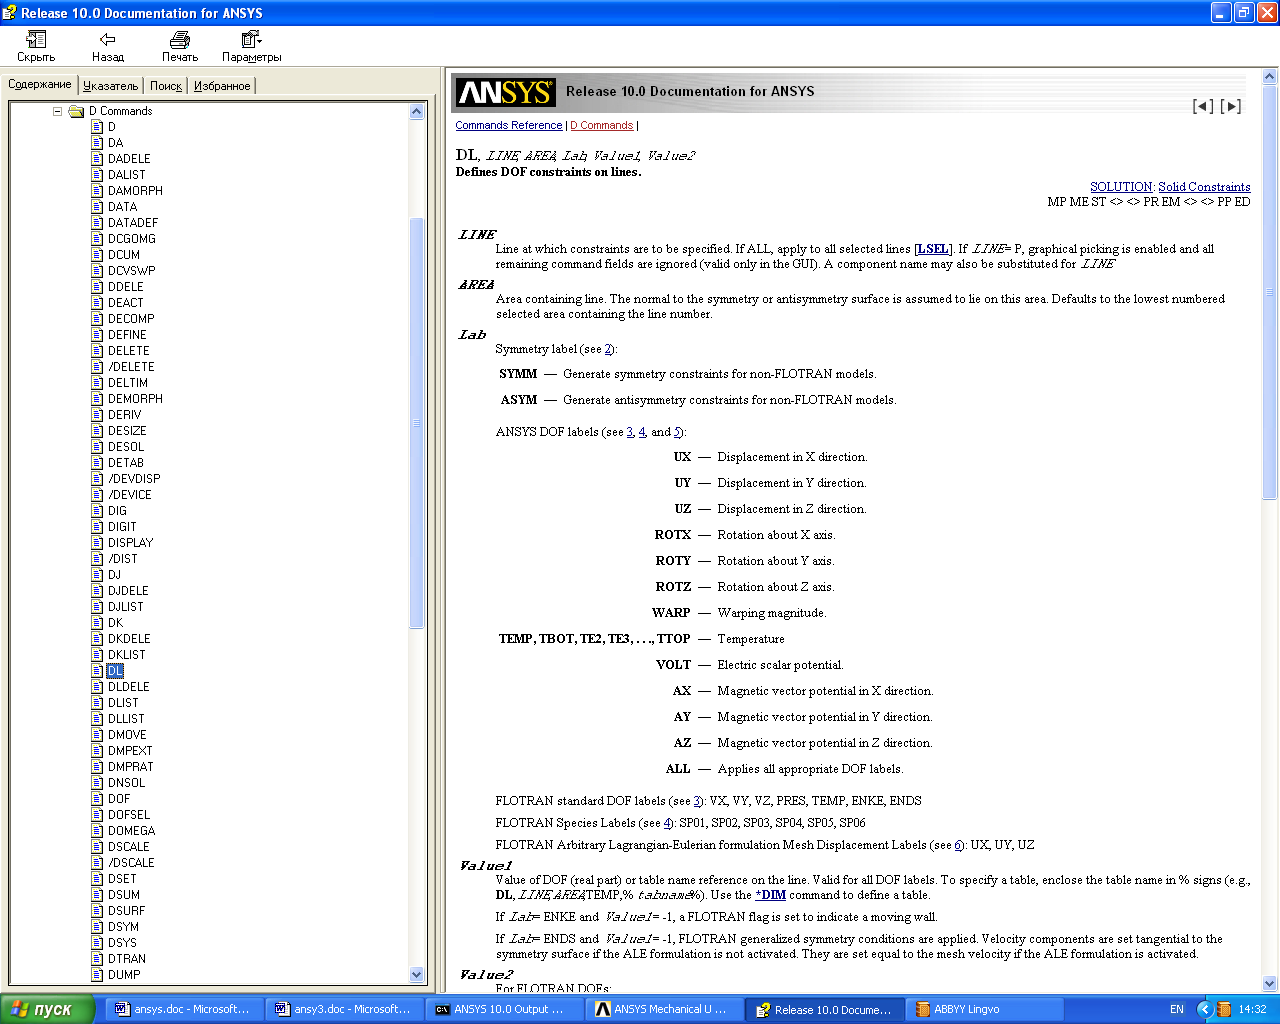
Task: Switch to ABBYY Lingvo taskbar item
Action: click(984, 1009)
